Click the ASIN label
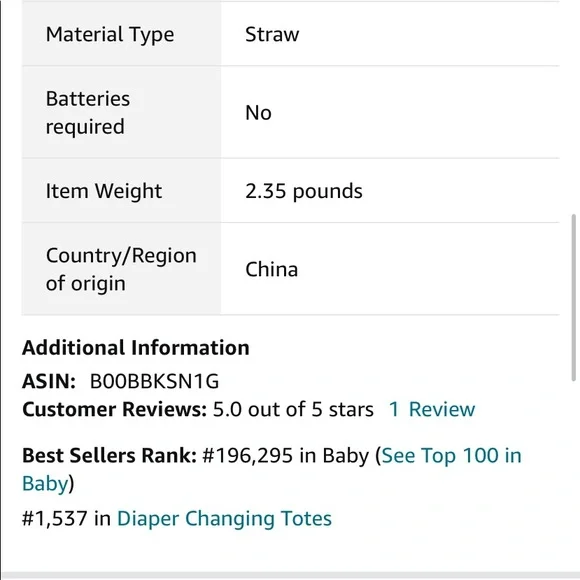Screen dimensions: 580x580 coord(49,381)
